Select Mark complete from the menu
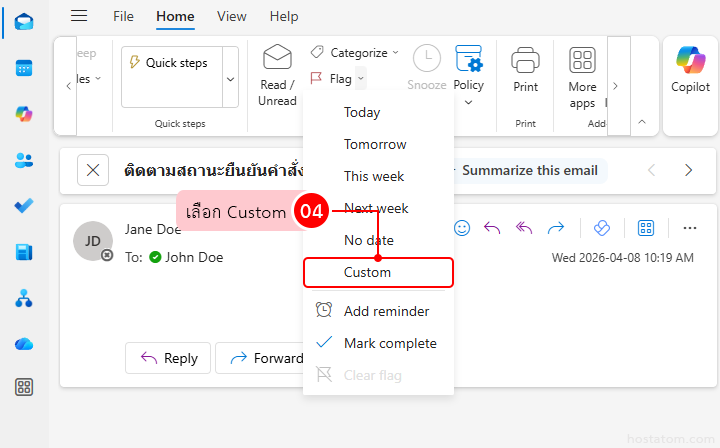This screenshot has width=720, height=448. coord(378,343)
